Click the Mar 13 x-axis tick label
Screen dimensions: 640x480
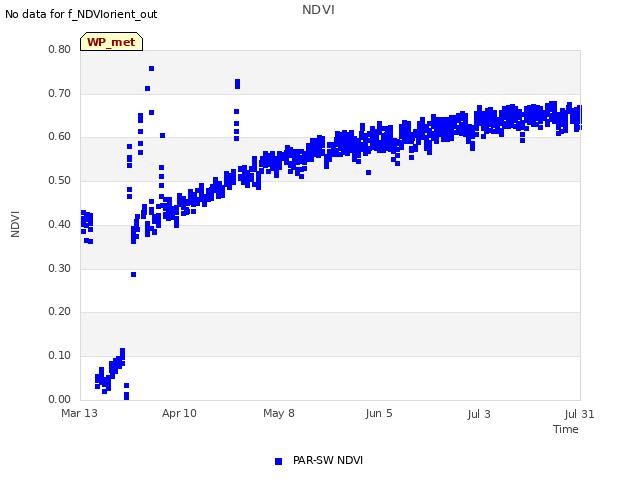[80, 413]
